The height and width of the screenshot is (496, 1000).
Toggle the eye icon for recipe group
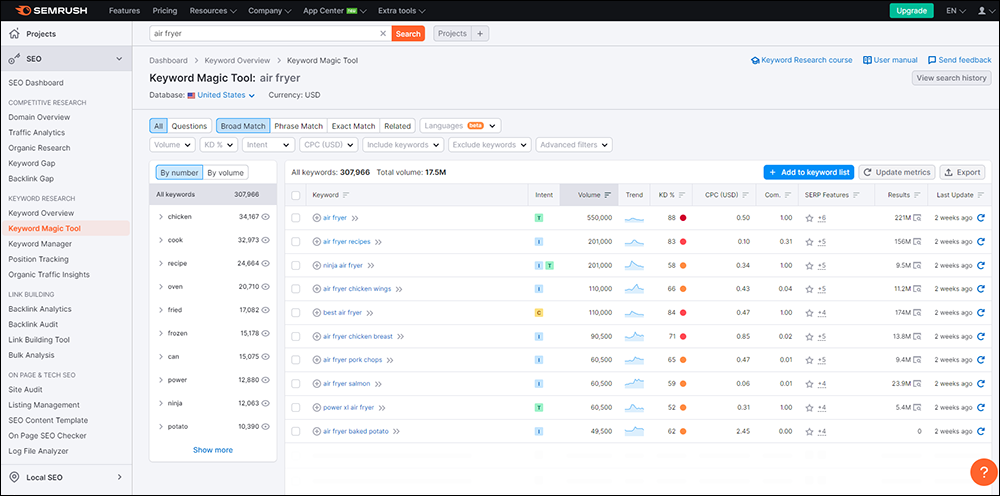(265, 263)
